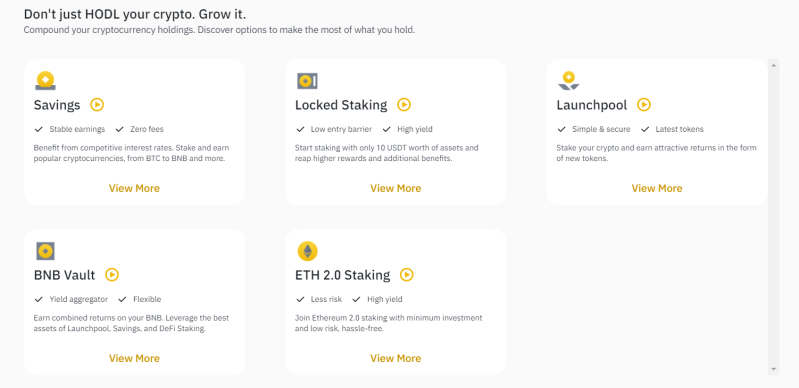Play the Locked Staking video
This screenshot has height=388, width=799.
coord(404,105)
